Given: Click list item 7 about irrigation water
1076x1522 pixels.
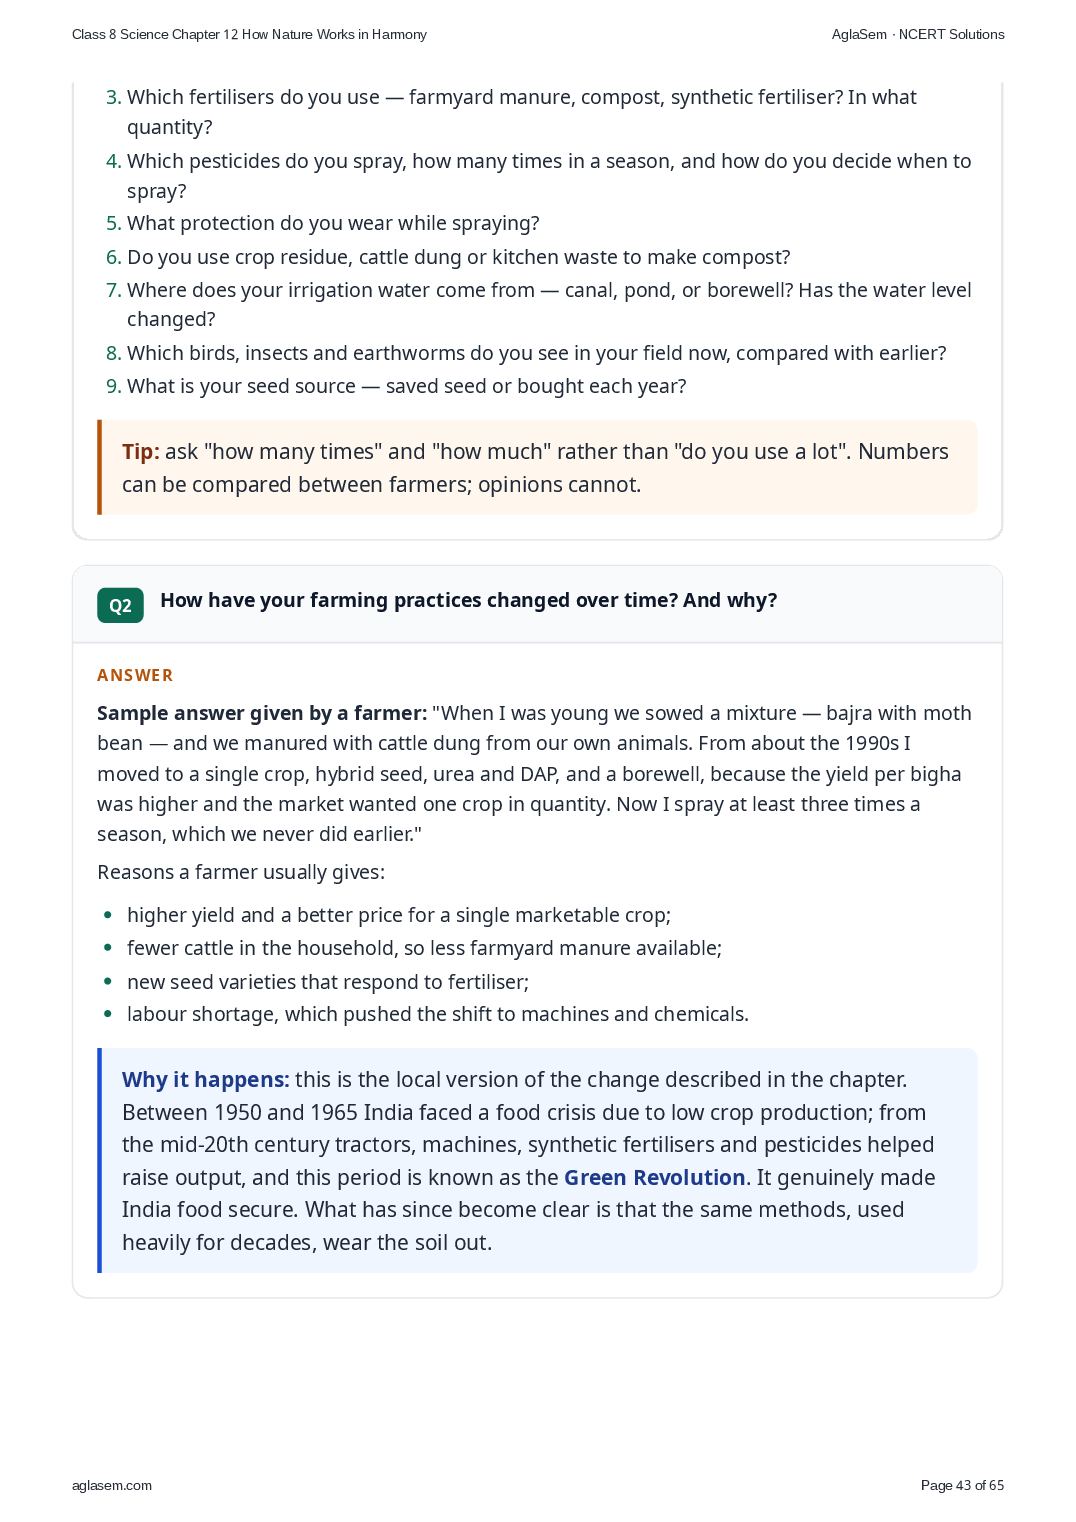Looking at the screenshot, I should [x=539, y=304].
